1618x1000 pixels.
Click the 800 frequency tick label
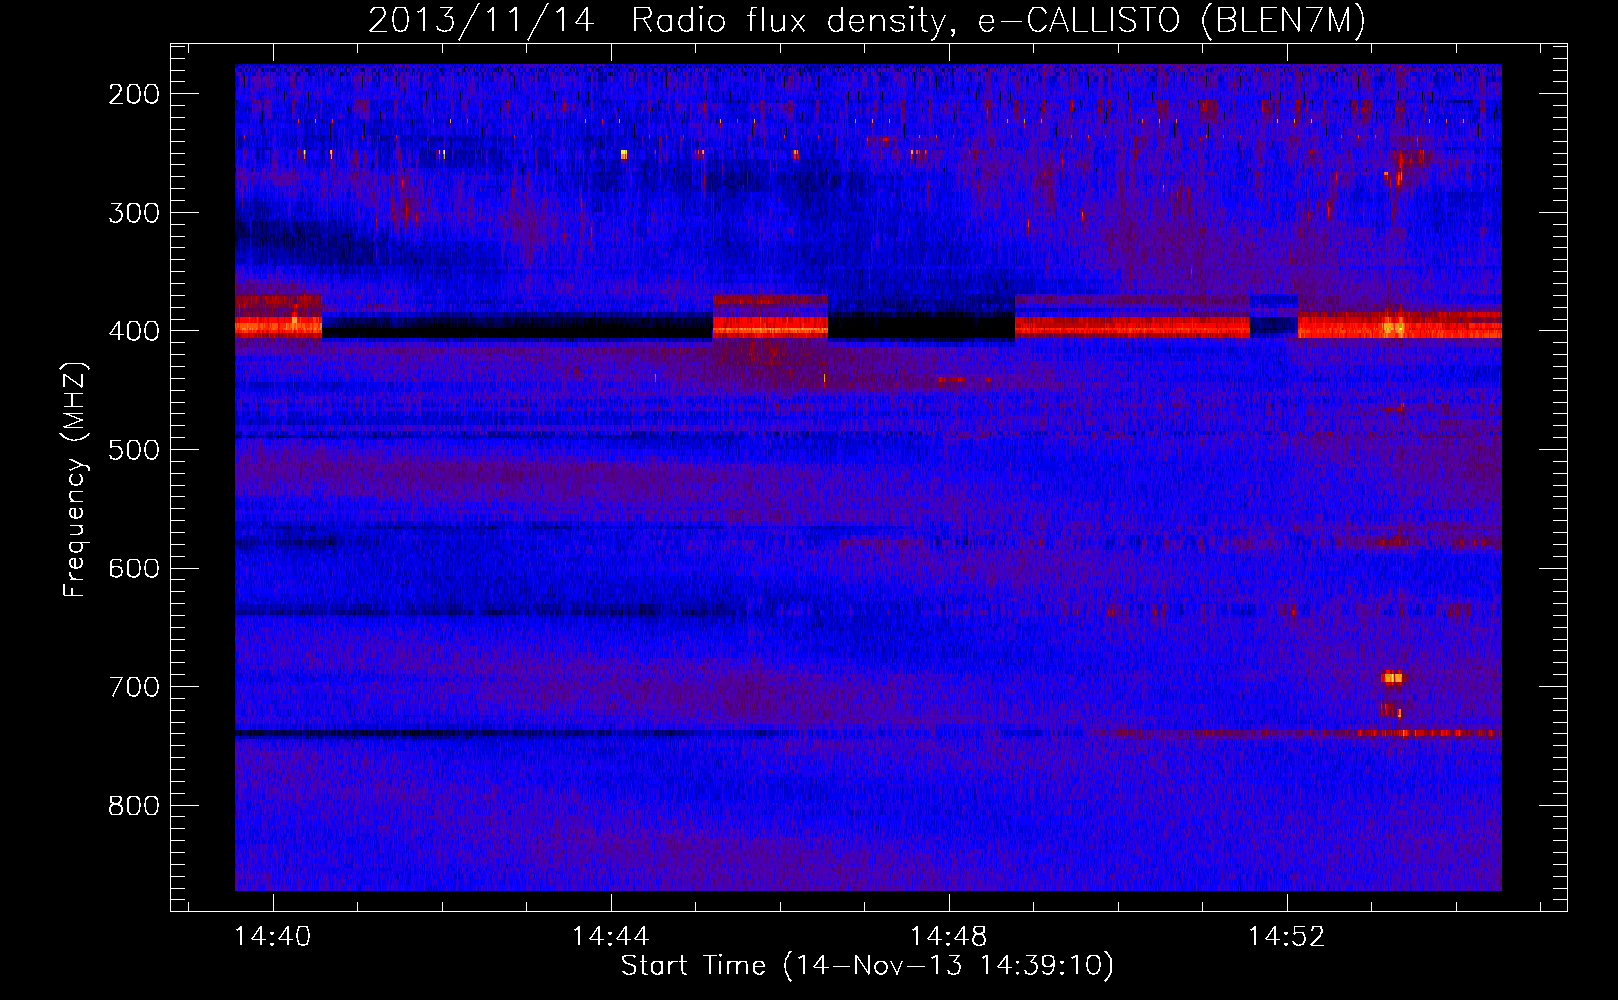(134, 806)
